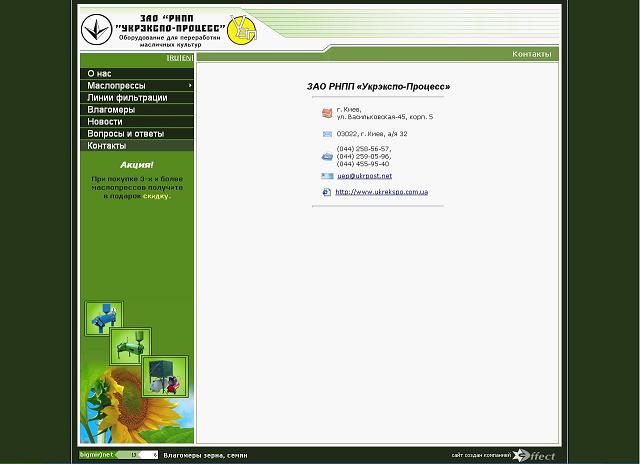Screen dimensions: 640x464
Task: Open the 'Влагомеры' menu item
Action: [x=137, y=110]
